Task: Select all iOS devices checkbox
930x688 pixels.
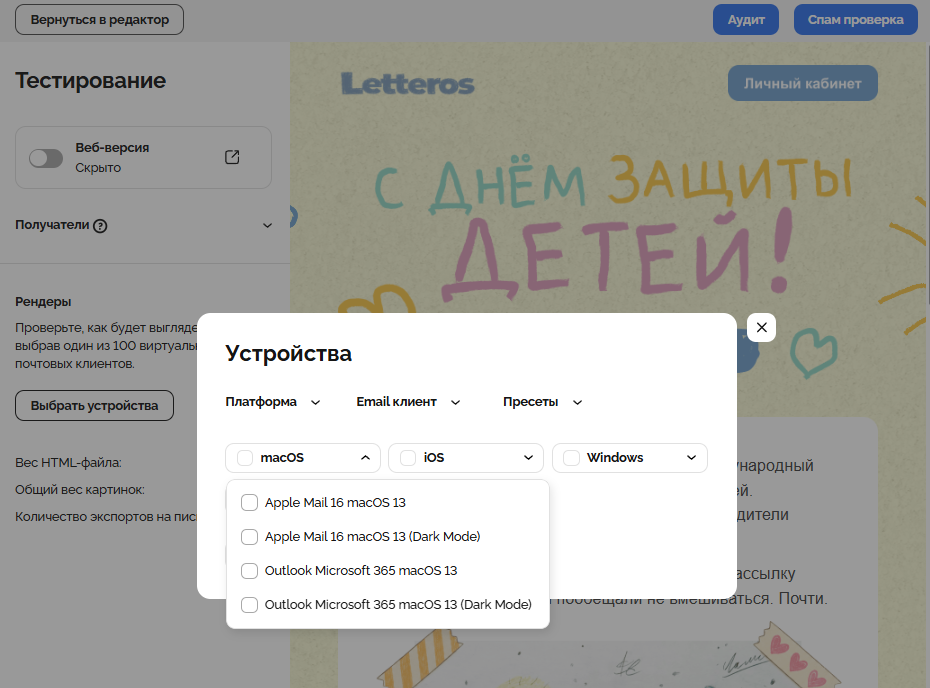Action: point(408,458)
